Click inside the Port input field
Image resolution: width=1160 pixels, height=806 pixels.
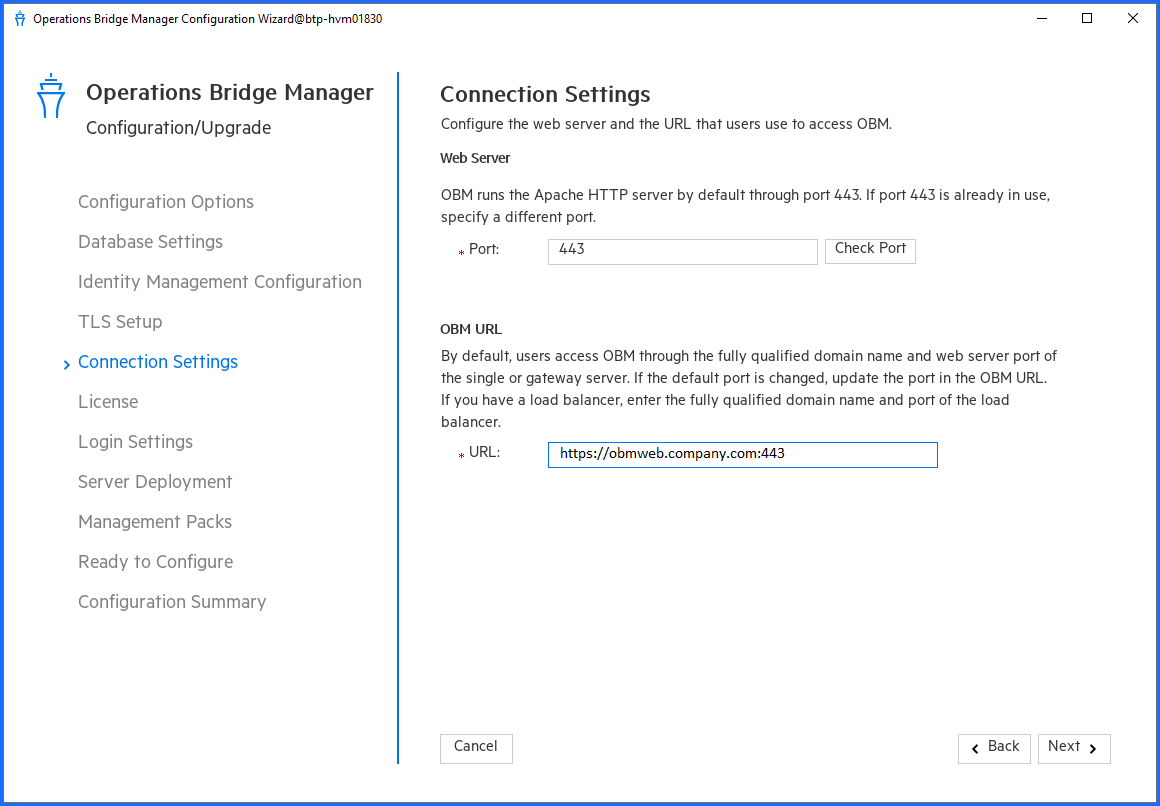click(x=682, y=251)
